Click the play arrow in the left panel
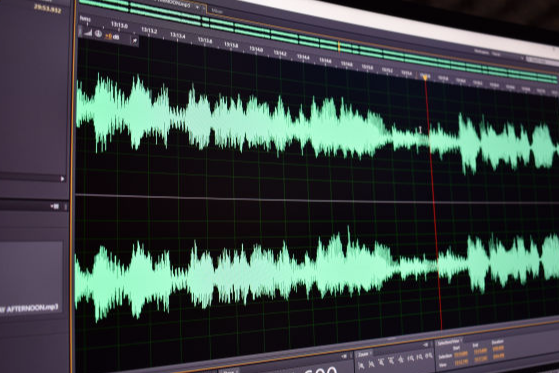 click(x=62, y=179)
